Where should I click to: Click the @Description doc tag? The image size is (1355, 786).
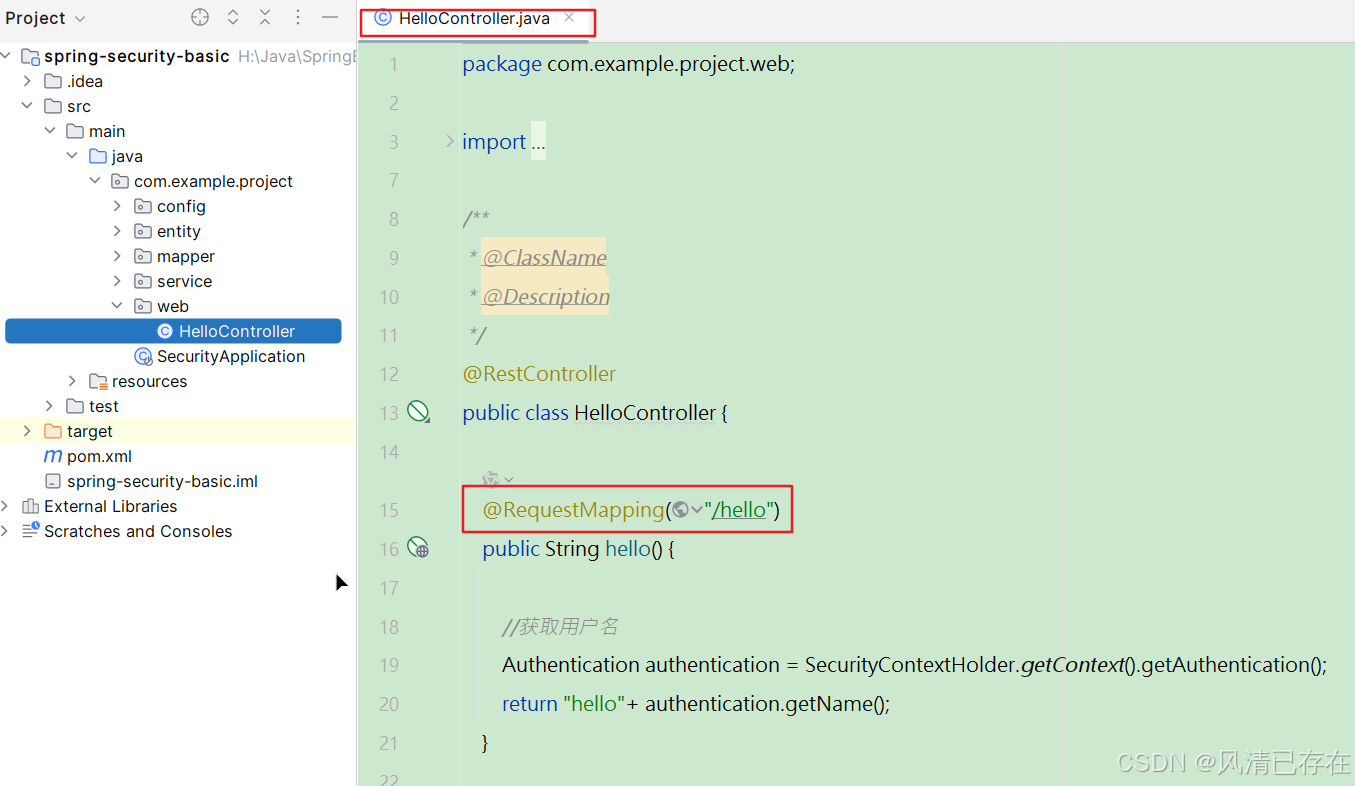[x=546, y=297]
